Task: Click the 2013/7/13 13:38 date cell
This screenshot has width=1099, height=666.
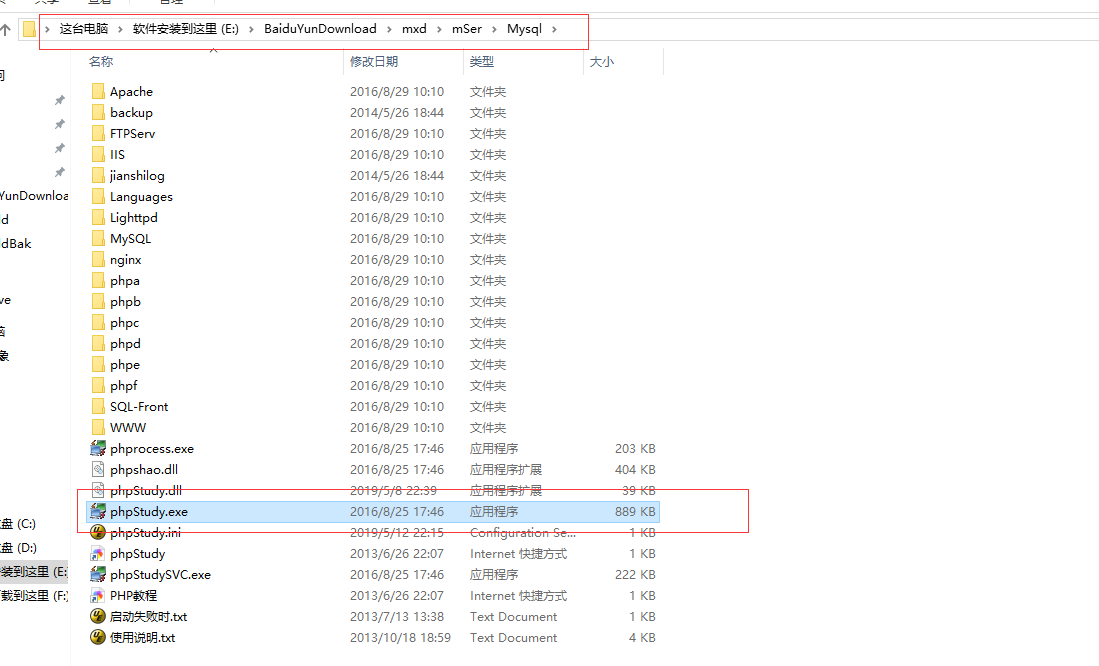Action: point(397,617)
